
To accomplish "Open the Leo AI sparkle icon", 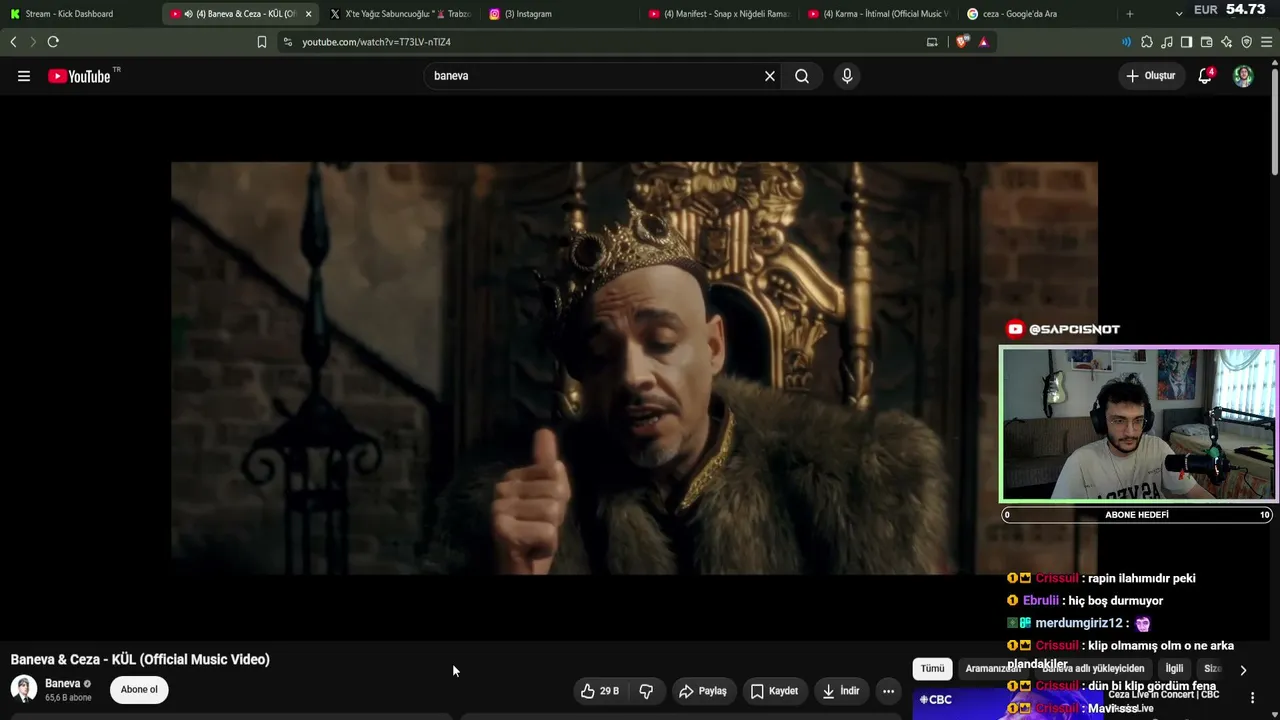I will pyautogui.click(x=1226, y=42).
